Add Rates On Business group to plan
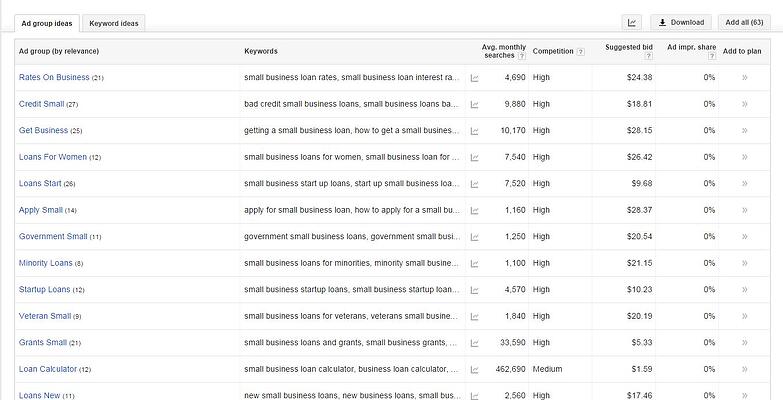 pos(745,77)
